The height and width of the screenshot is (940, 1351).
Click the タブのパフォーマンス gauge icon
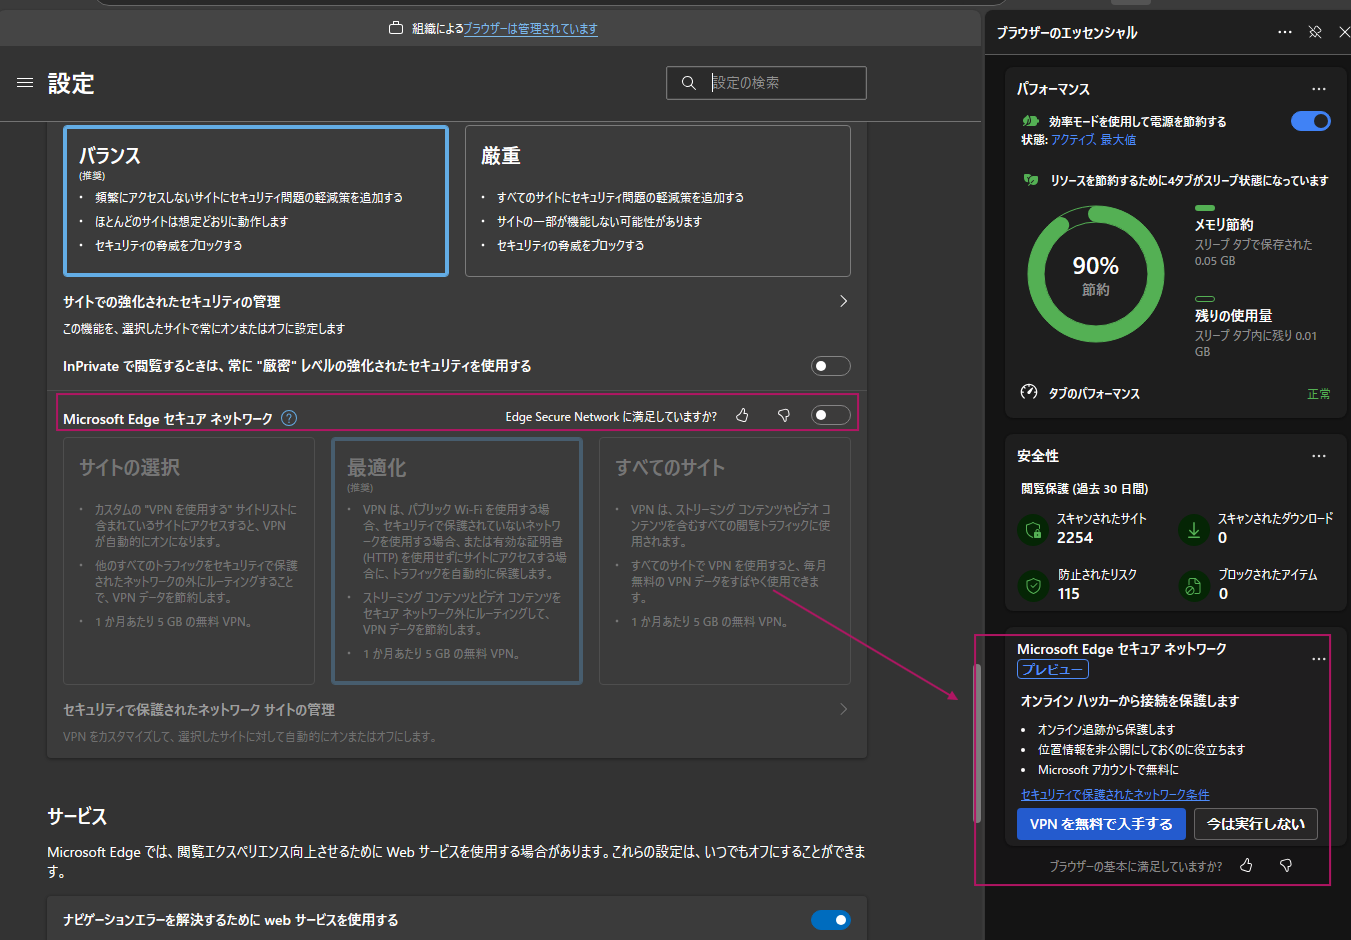pyautogui.click(x=1029, y=392)
